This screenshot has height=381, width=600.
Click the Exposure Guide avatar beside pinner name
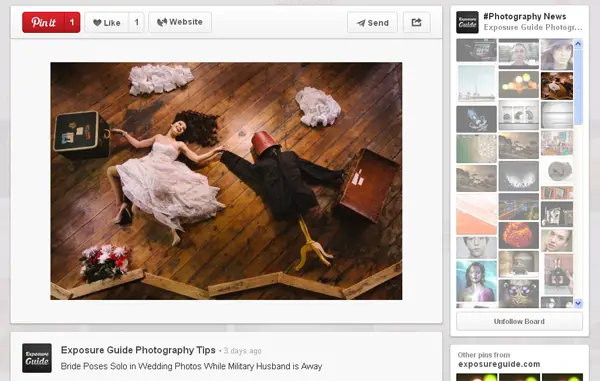point(37,358)
